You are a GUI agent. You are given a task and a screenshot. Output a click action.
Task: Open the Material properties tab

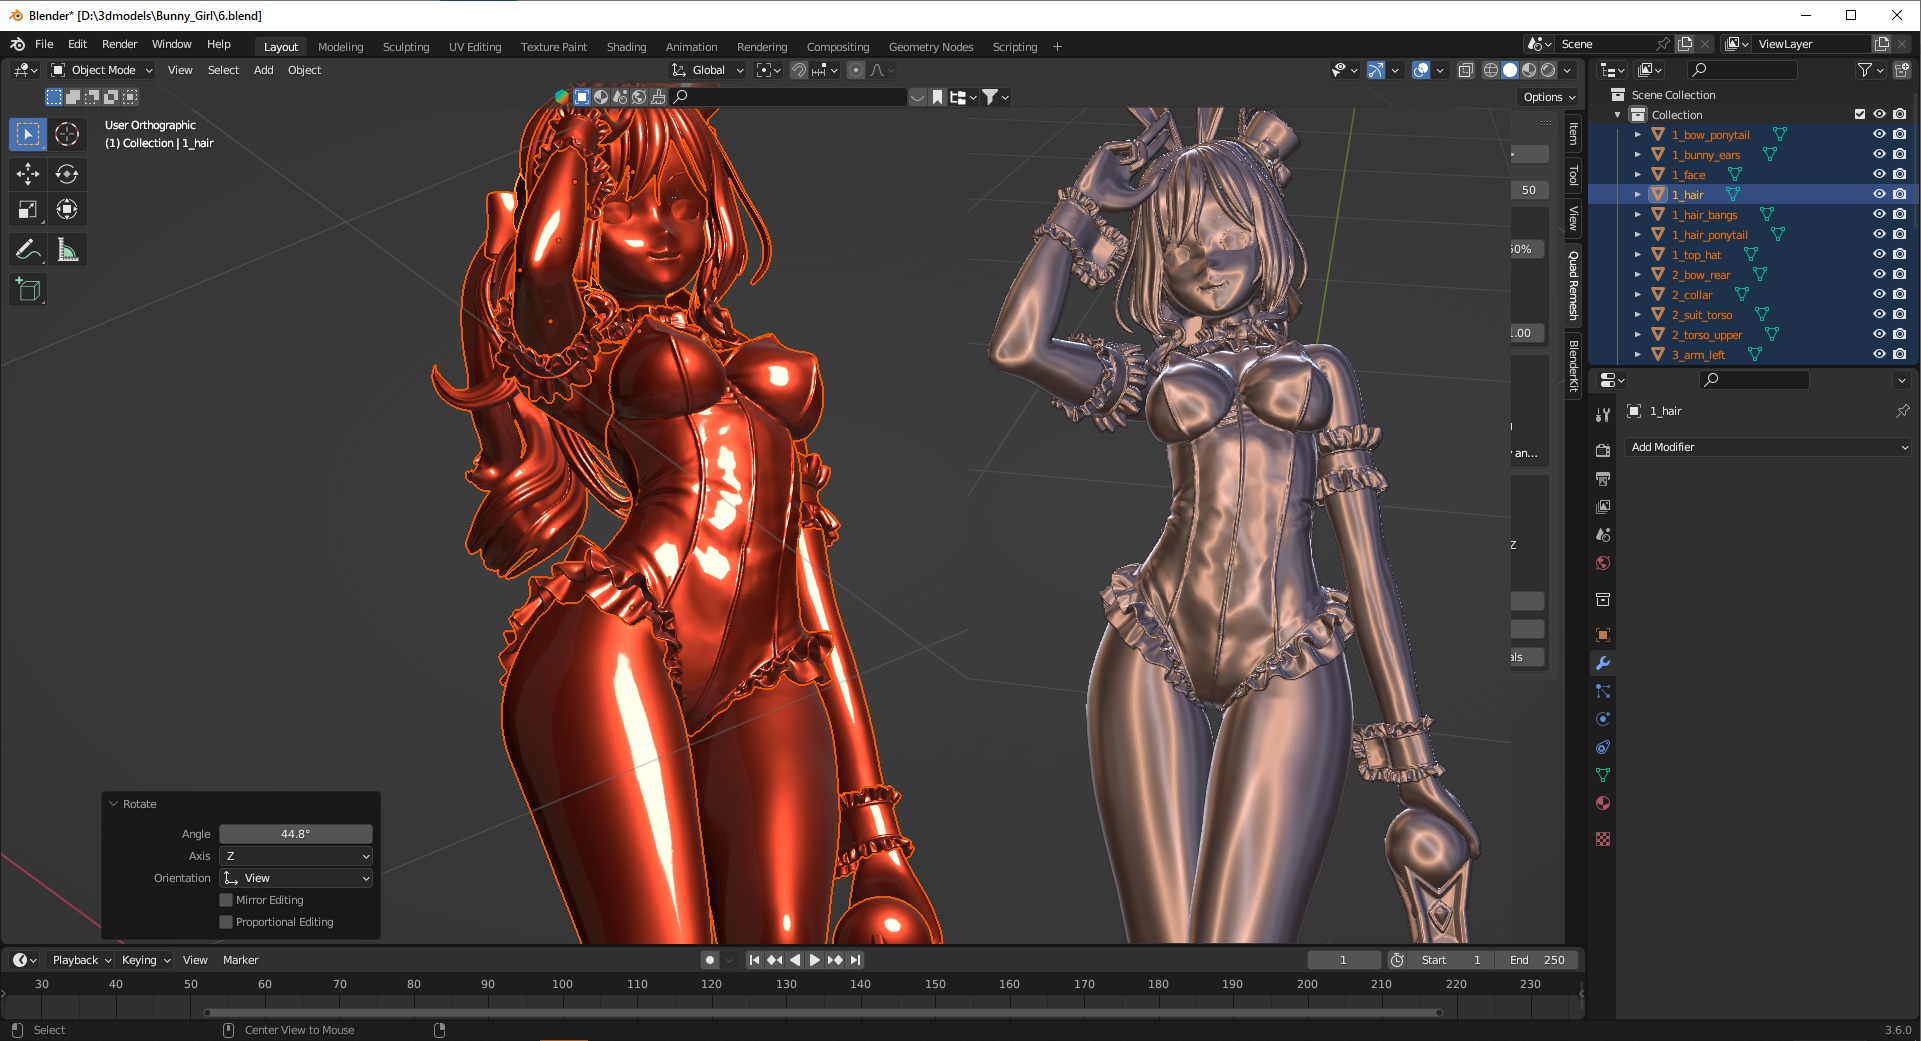click(1603, 803)
